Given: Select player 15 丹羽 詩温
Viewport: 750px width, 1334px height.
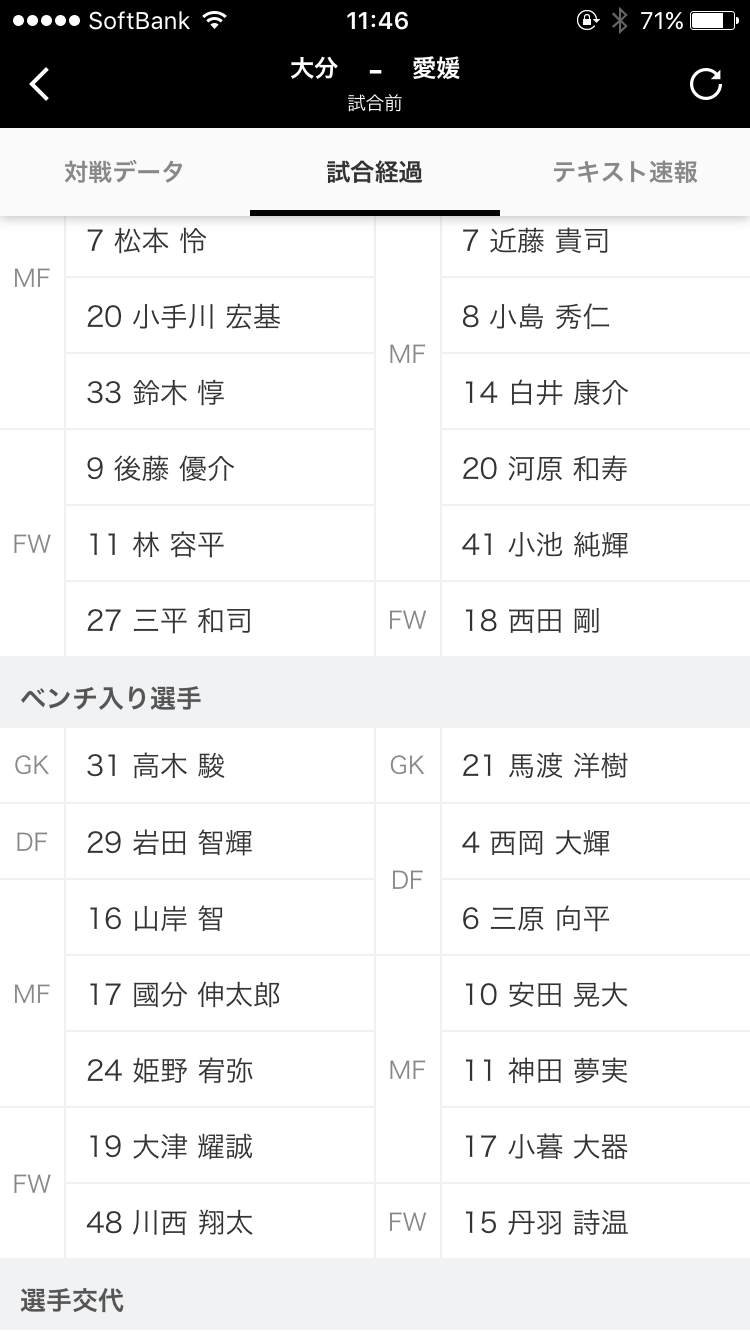Looking at the screenshot, I should (x=545, y=1222).
